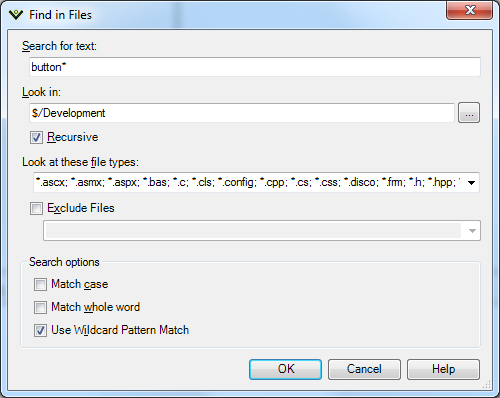The height and width of the screenshot is (398, 500).
Task: Close the Find in Files dialog
Action: click(469, 10)
